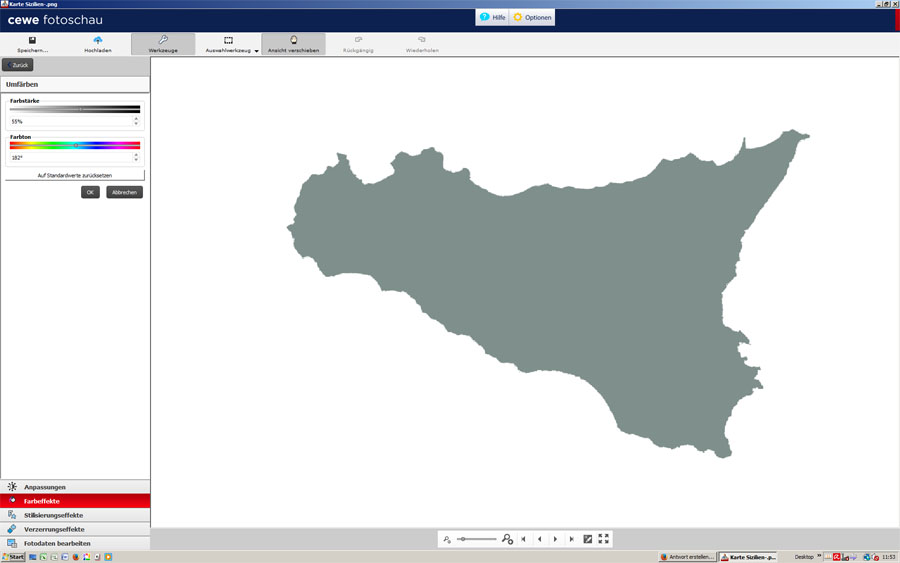The image size is (900, 563).
Task: Open the Auswahlwerkzeug dropdown arrow
Action: pyautogui.click(x=256, y=51)
